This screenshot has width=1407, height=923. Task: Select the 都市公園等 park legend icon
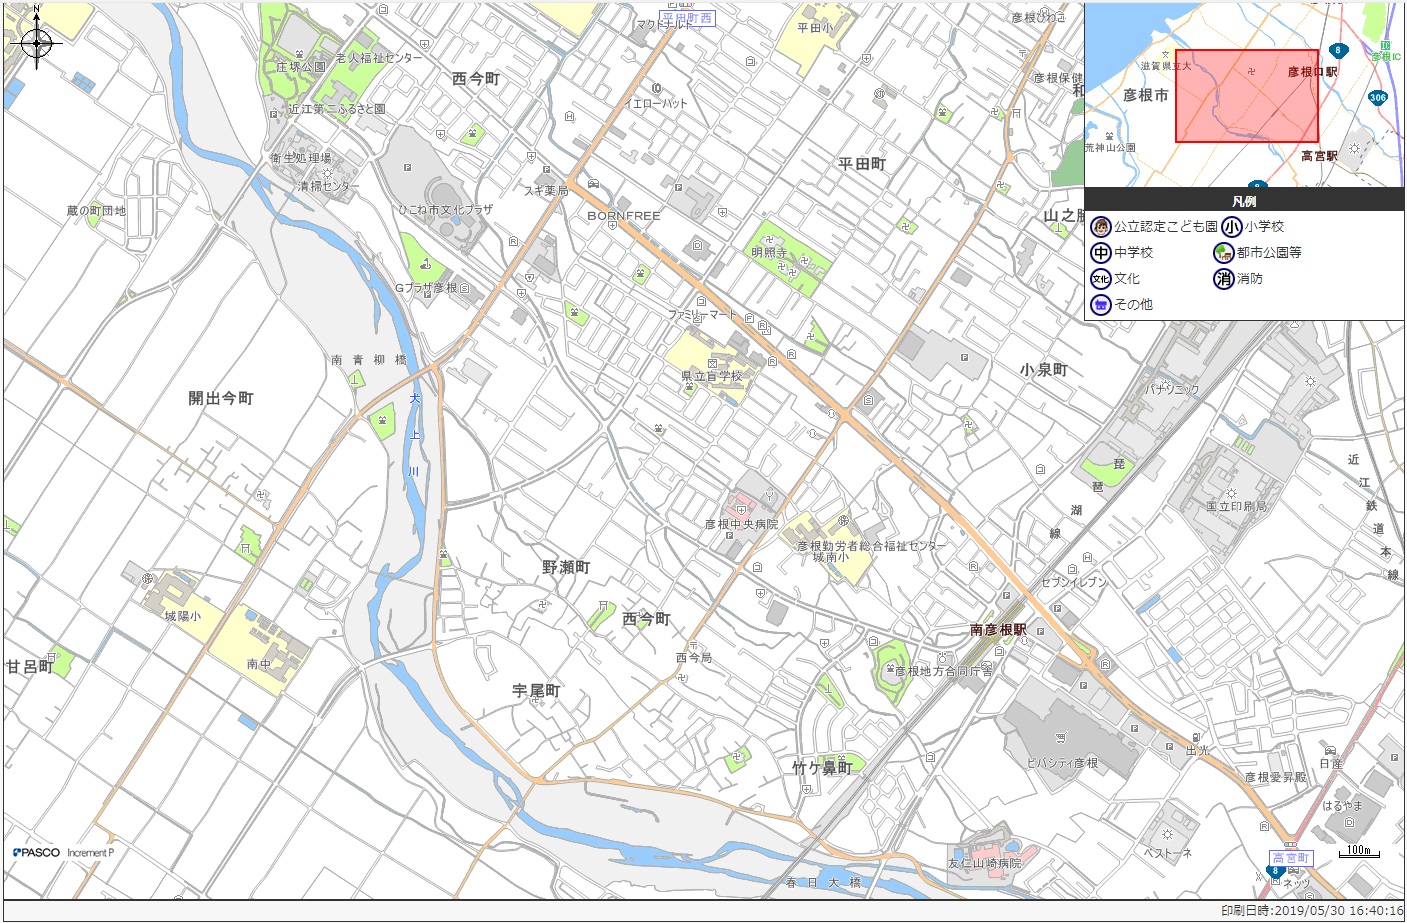point(1223,253)
